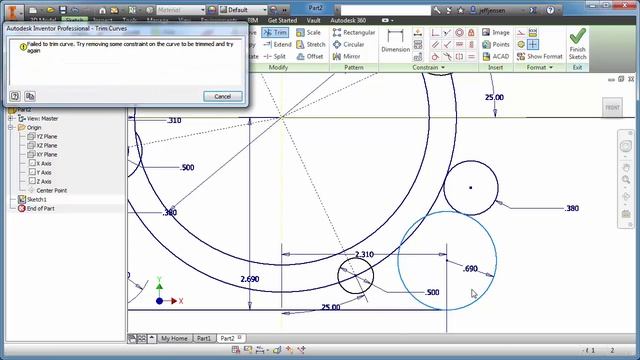640x360 pixels.
Task: Click the .690 radius dimension
Action: click(x=470, y=269)
